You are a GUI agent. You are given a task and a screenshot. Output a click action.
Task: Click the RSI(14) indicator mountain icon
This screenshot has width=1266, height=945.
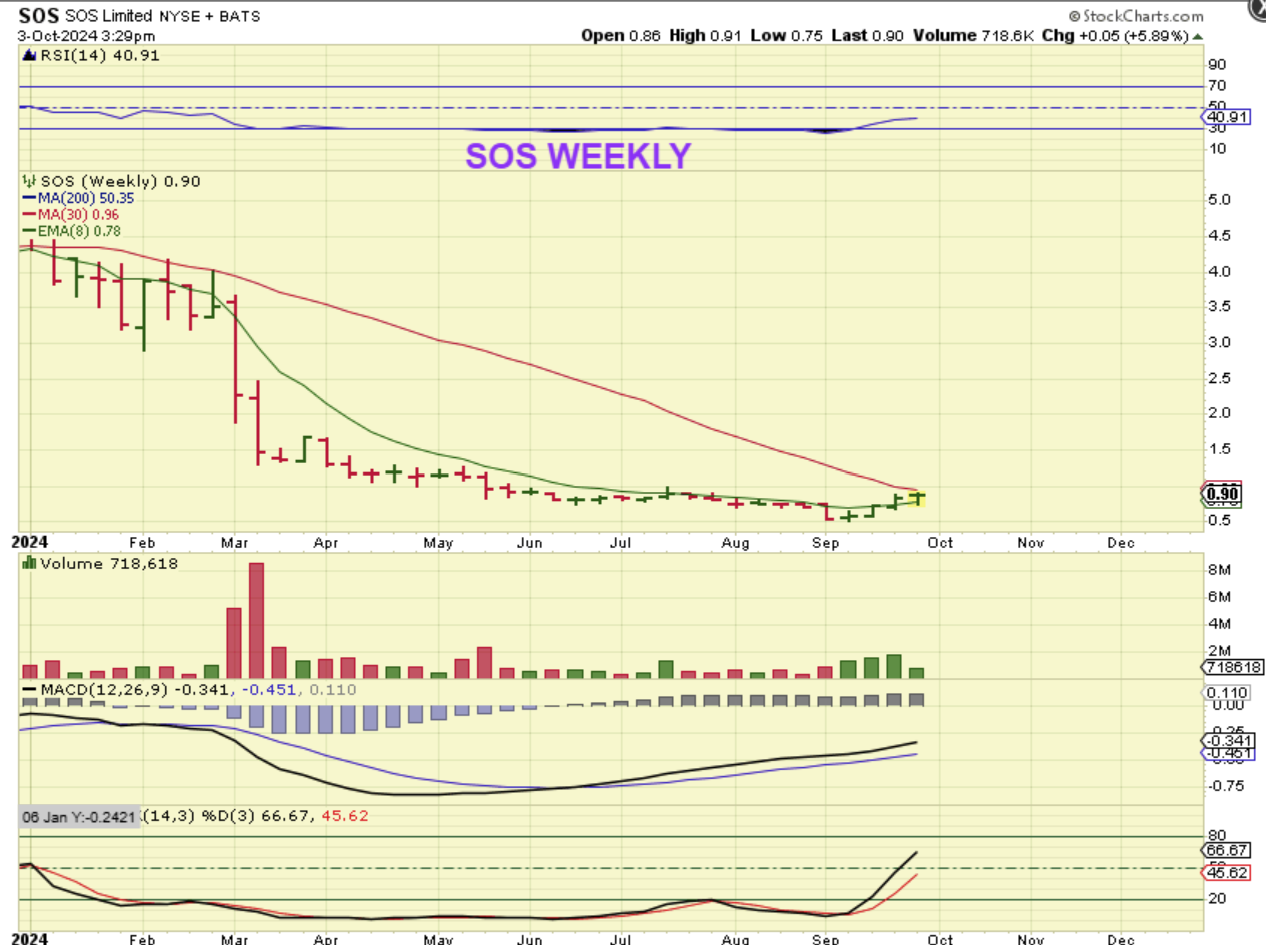pos(27,56)
